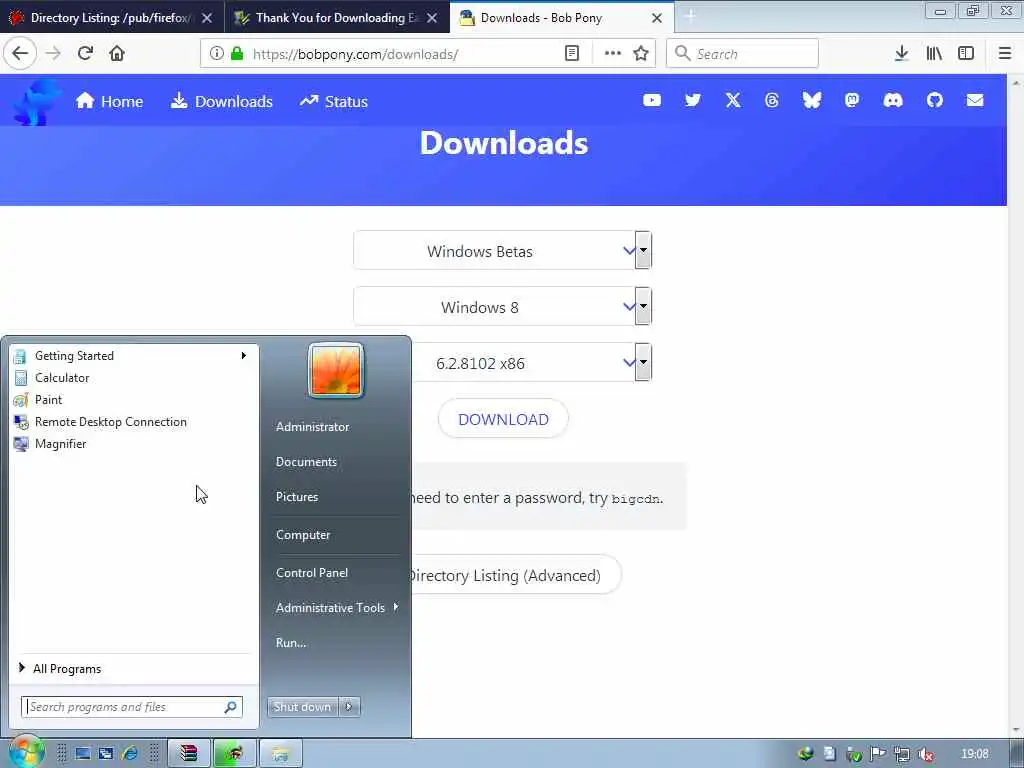Image resolution: width=1024 pixels, height=768 pixels.
Task: Open the X social icon in the header
Action: (733, 100)
